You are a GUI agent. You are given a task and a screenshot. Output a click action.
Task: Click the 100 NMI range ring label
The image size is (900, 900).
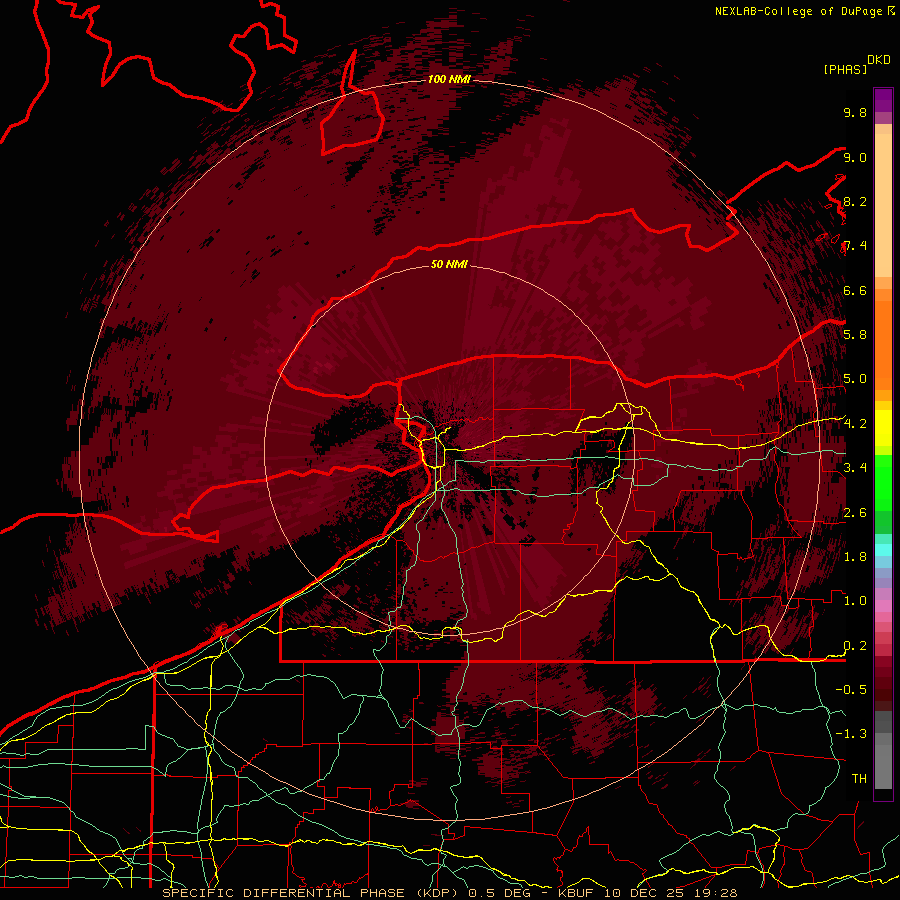[x=449, y=79]
